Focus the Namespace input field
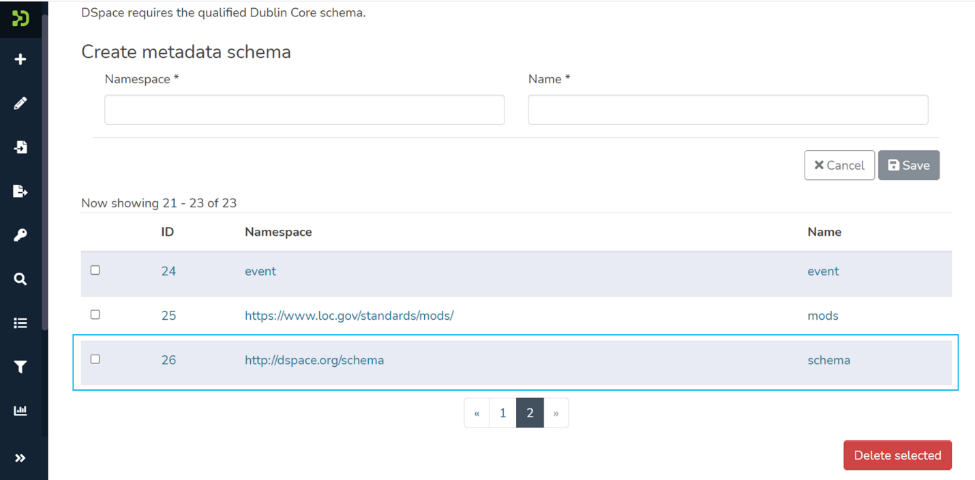 304,110
